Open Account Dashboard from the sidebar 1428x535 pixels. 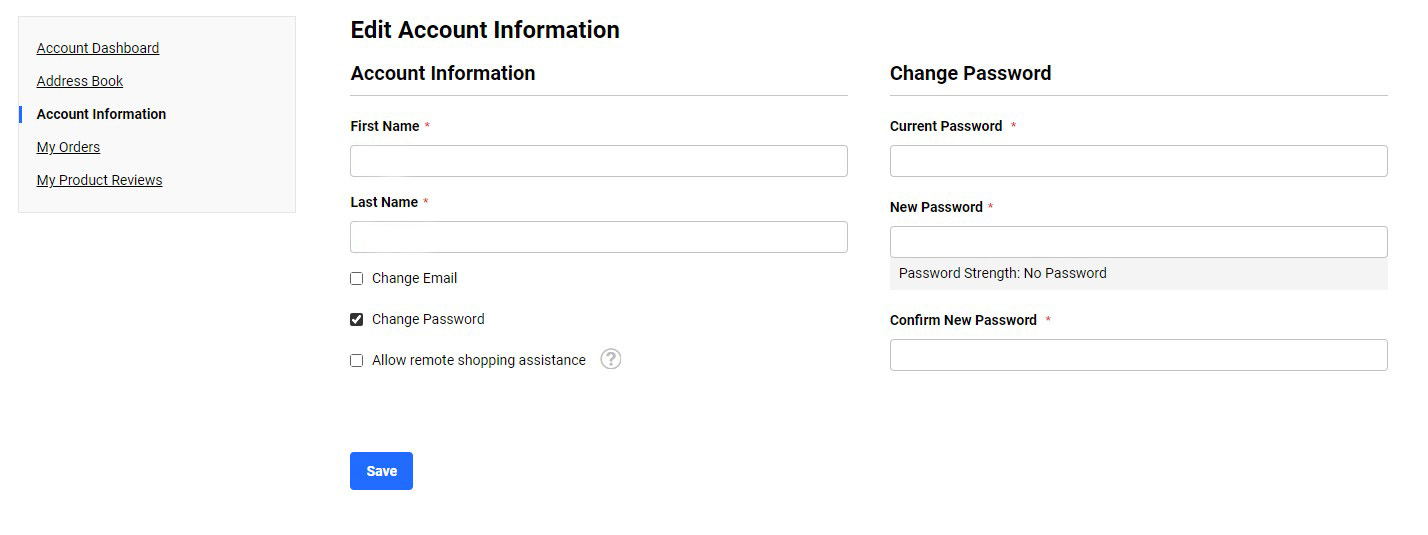(98, 48)
